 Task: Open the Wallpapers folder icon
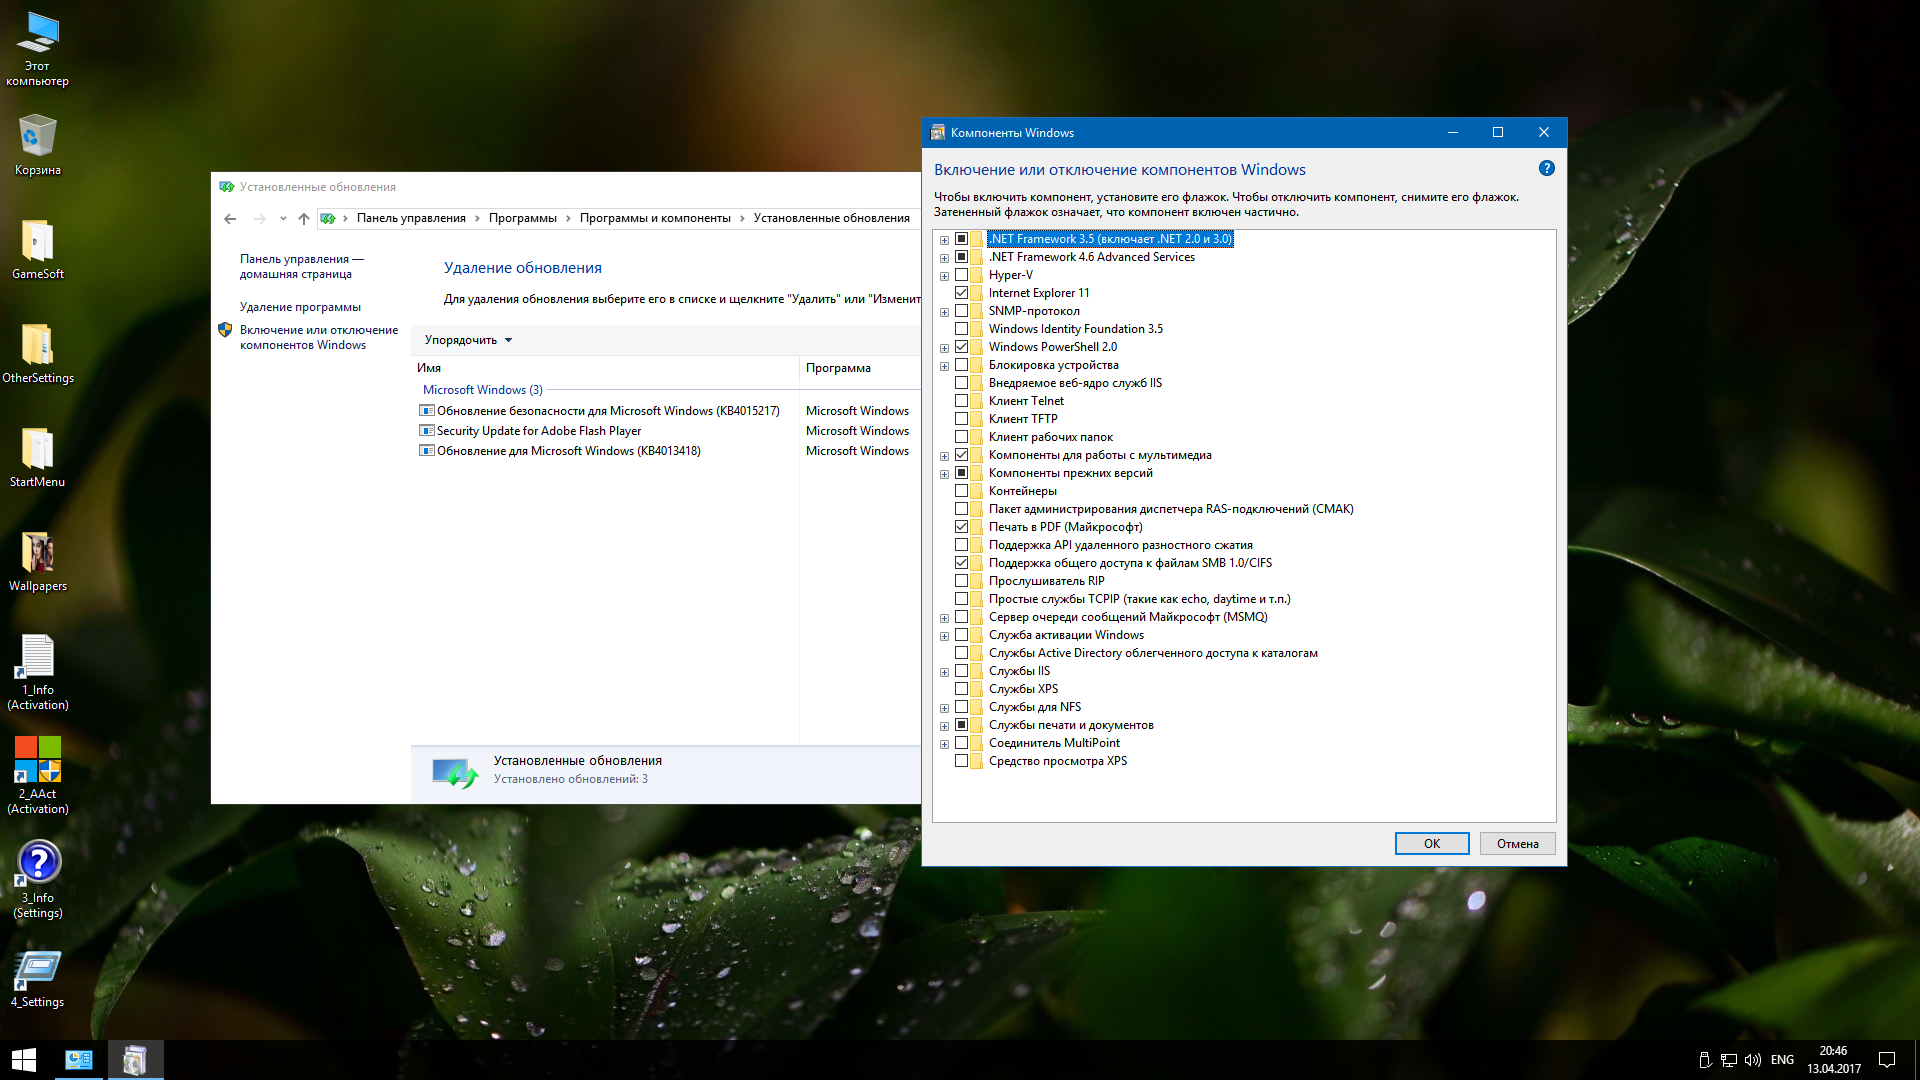pyautogui.click(x=37, y=561)
